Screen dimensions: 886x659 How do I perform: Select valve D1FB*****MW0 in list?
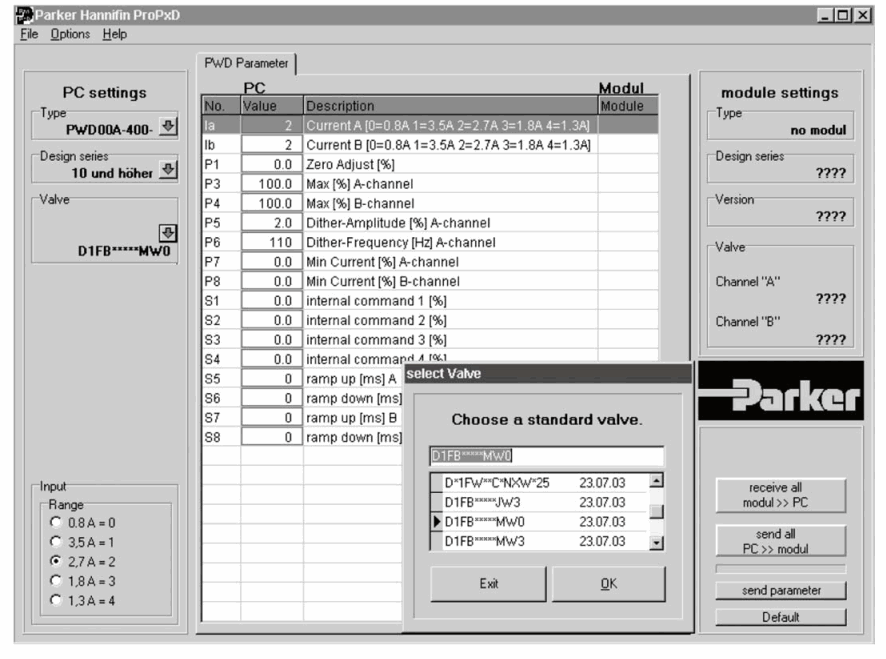point(540,522)
